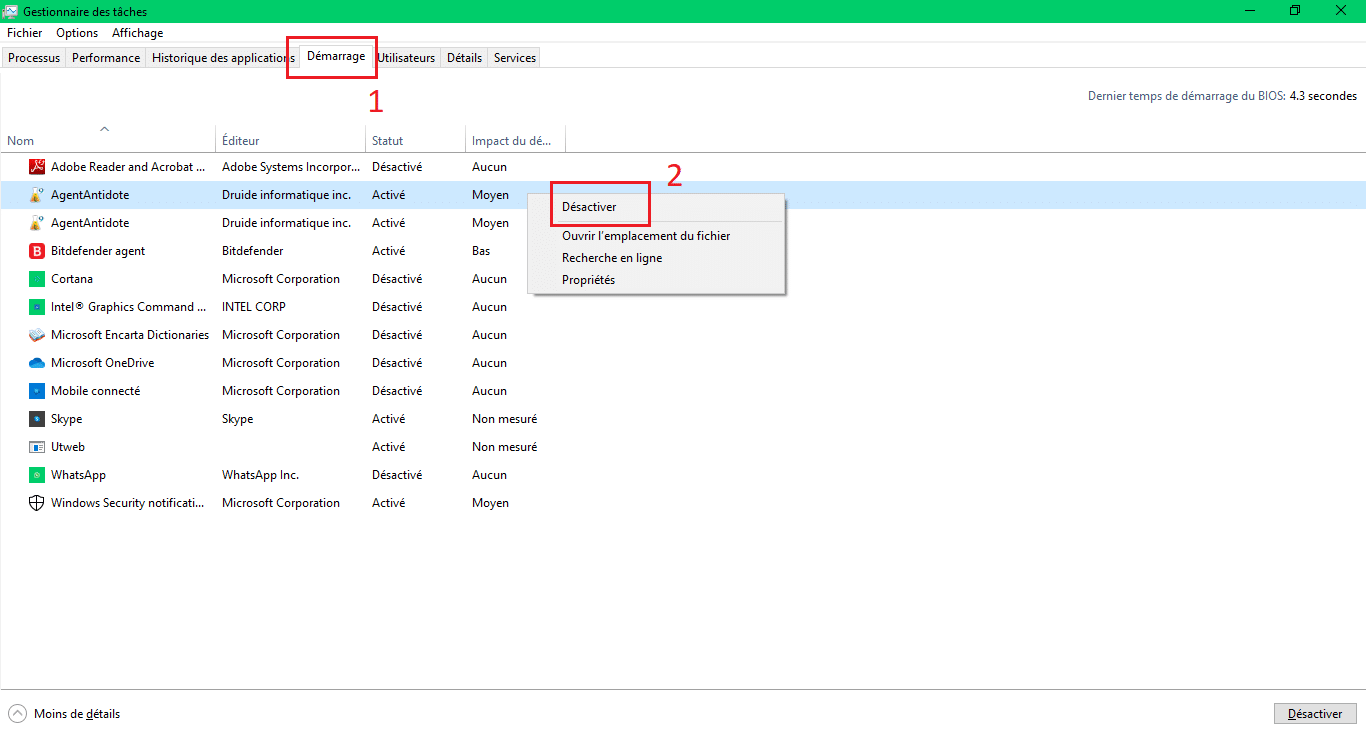The height and width of the screenshot is (737, 1366).
Task: Select the Bitdefender agent row name
Action: 98,251
